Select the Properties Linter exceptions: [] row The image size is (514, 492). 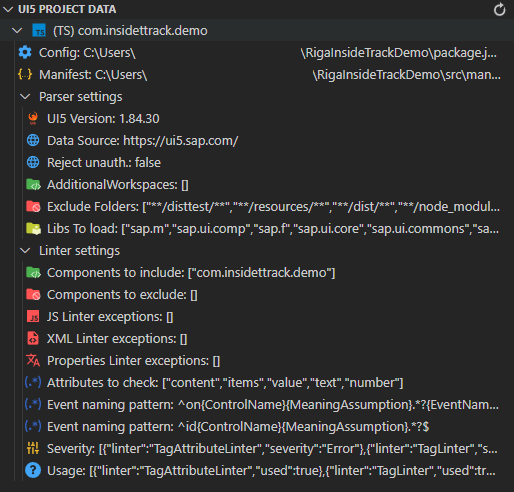[x=257, y=361]
